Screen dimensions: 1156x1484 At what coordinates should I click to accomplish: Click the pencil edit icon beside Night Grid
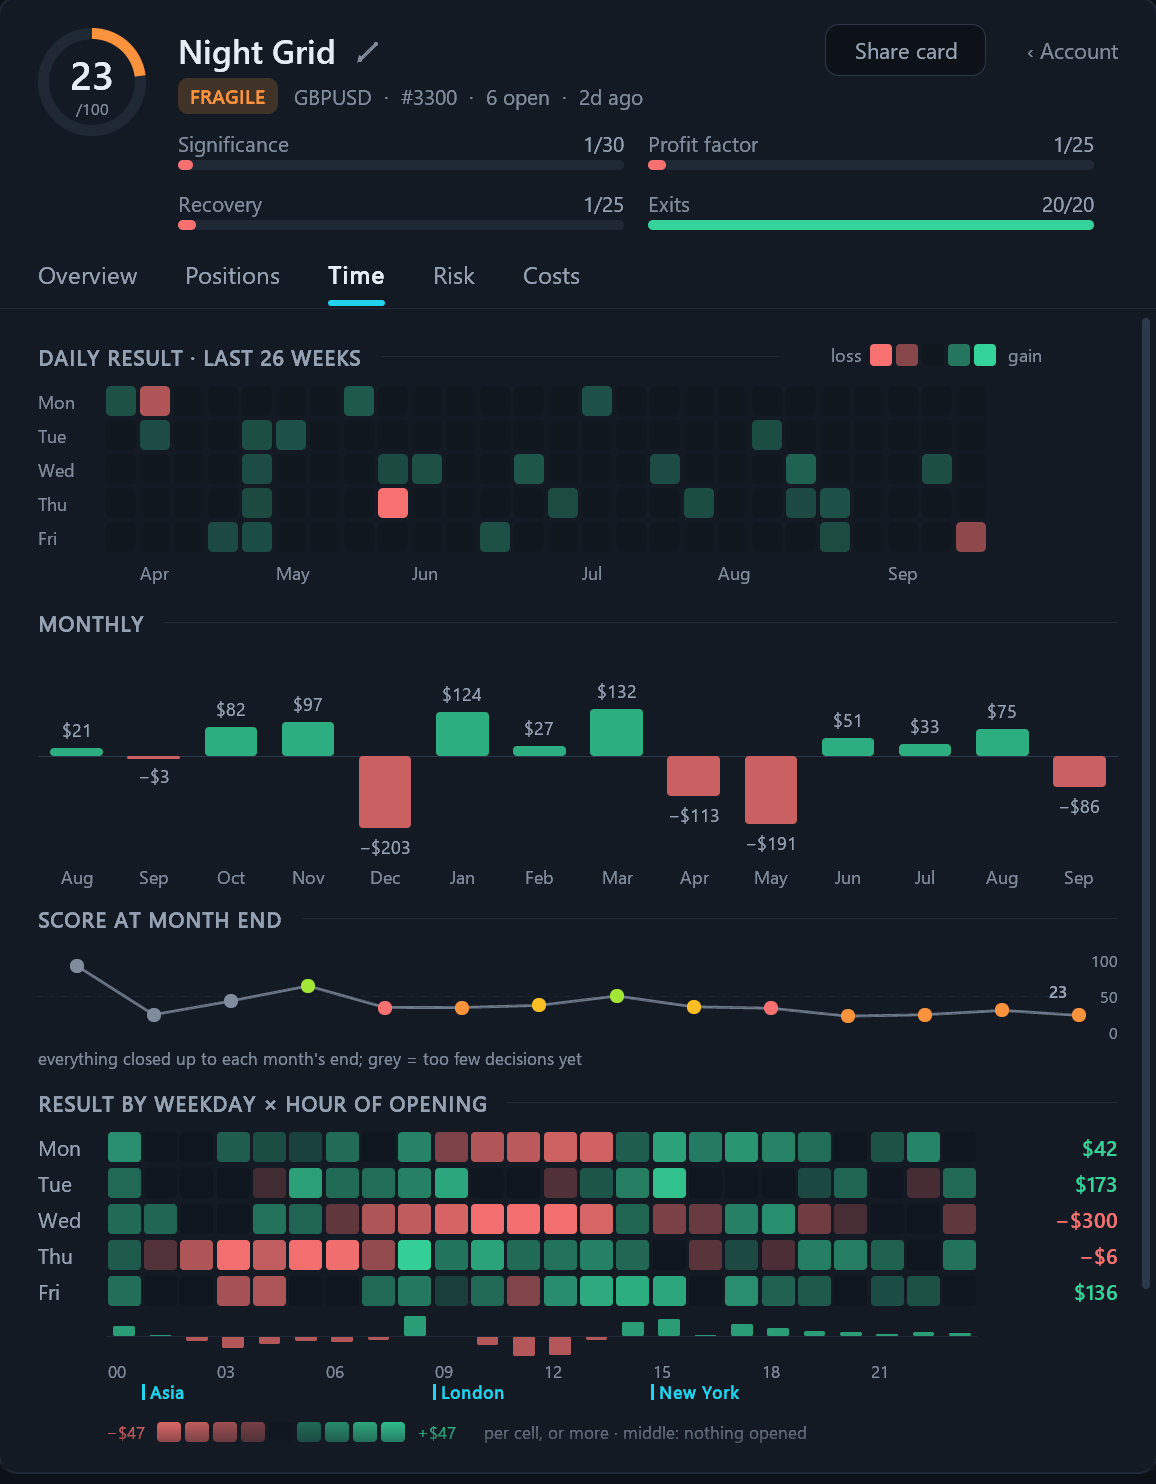(x=368, y=52)
